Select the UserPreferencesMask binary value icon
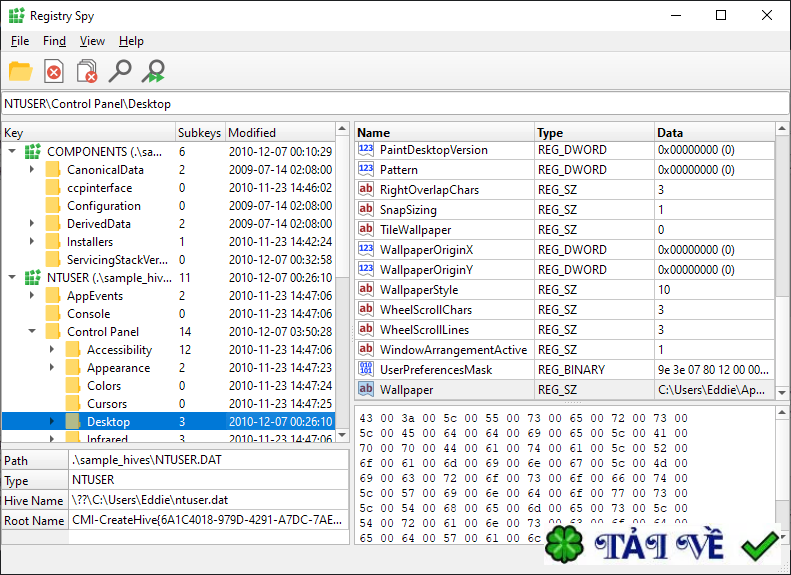This screenshot has height=575, width=791. 366,370
